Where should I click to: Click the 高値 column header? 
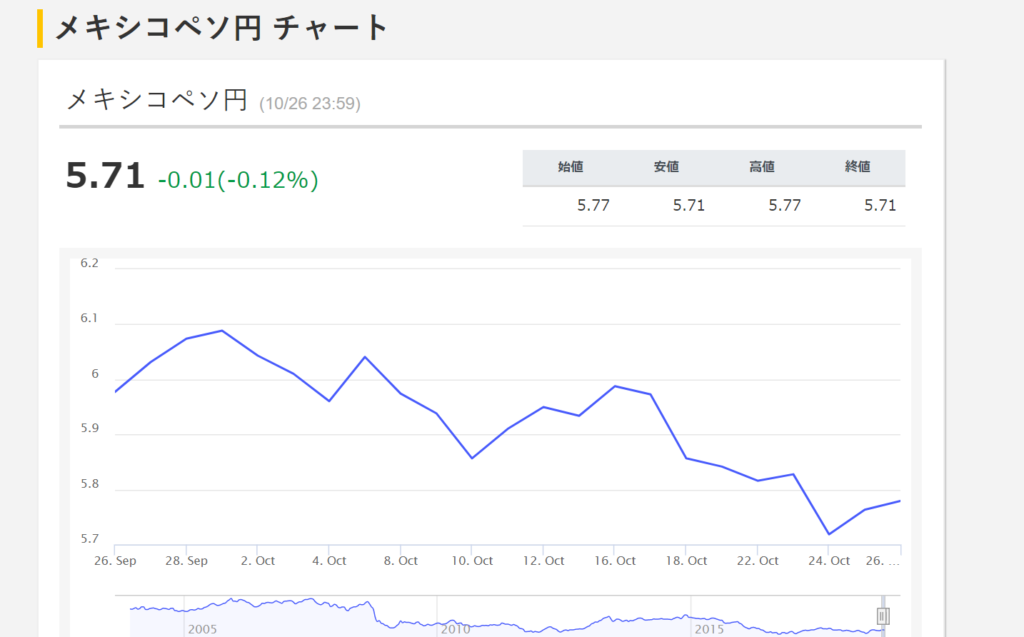(761, 167)
